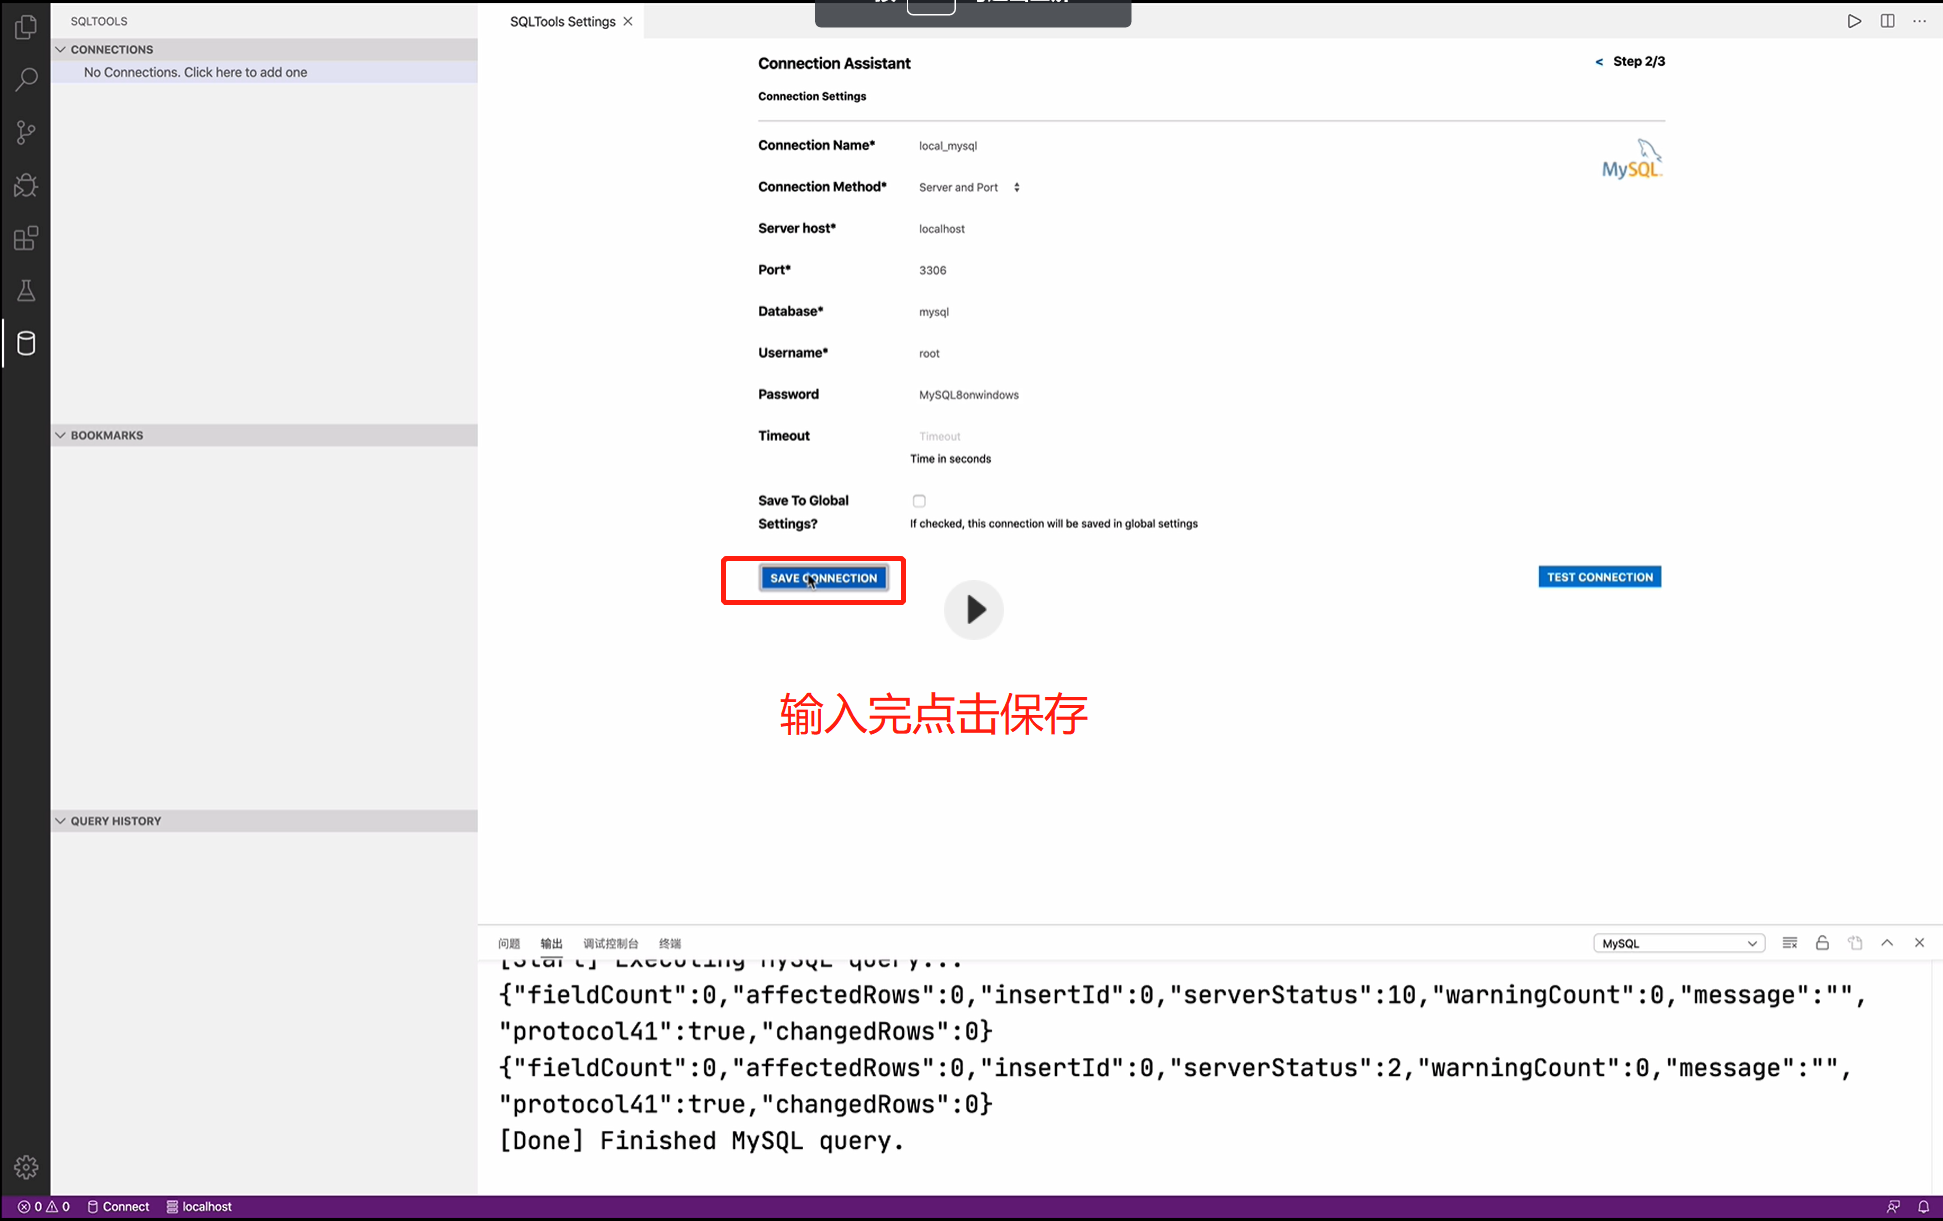Screen dimensions: 1943x1221
Task: Click TEST CONNECTION button
Action: coord(1600,577)
